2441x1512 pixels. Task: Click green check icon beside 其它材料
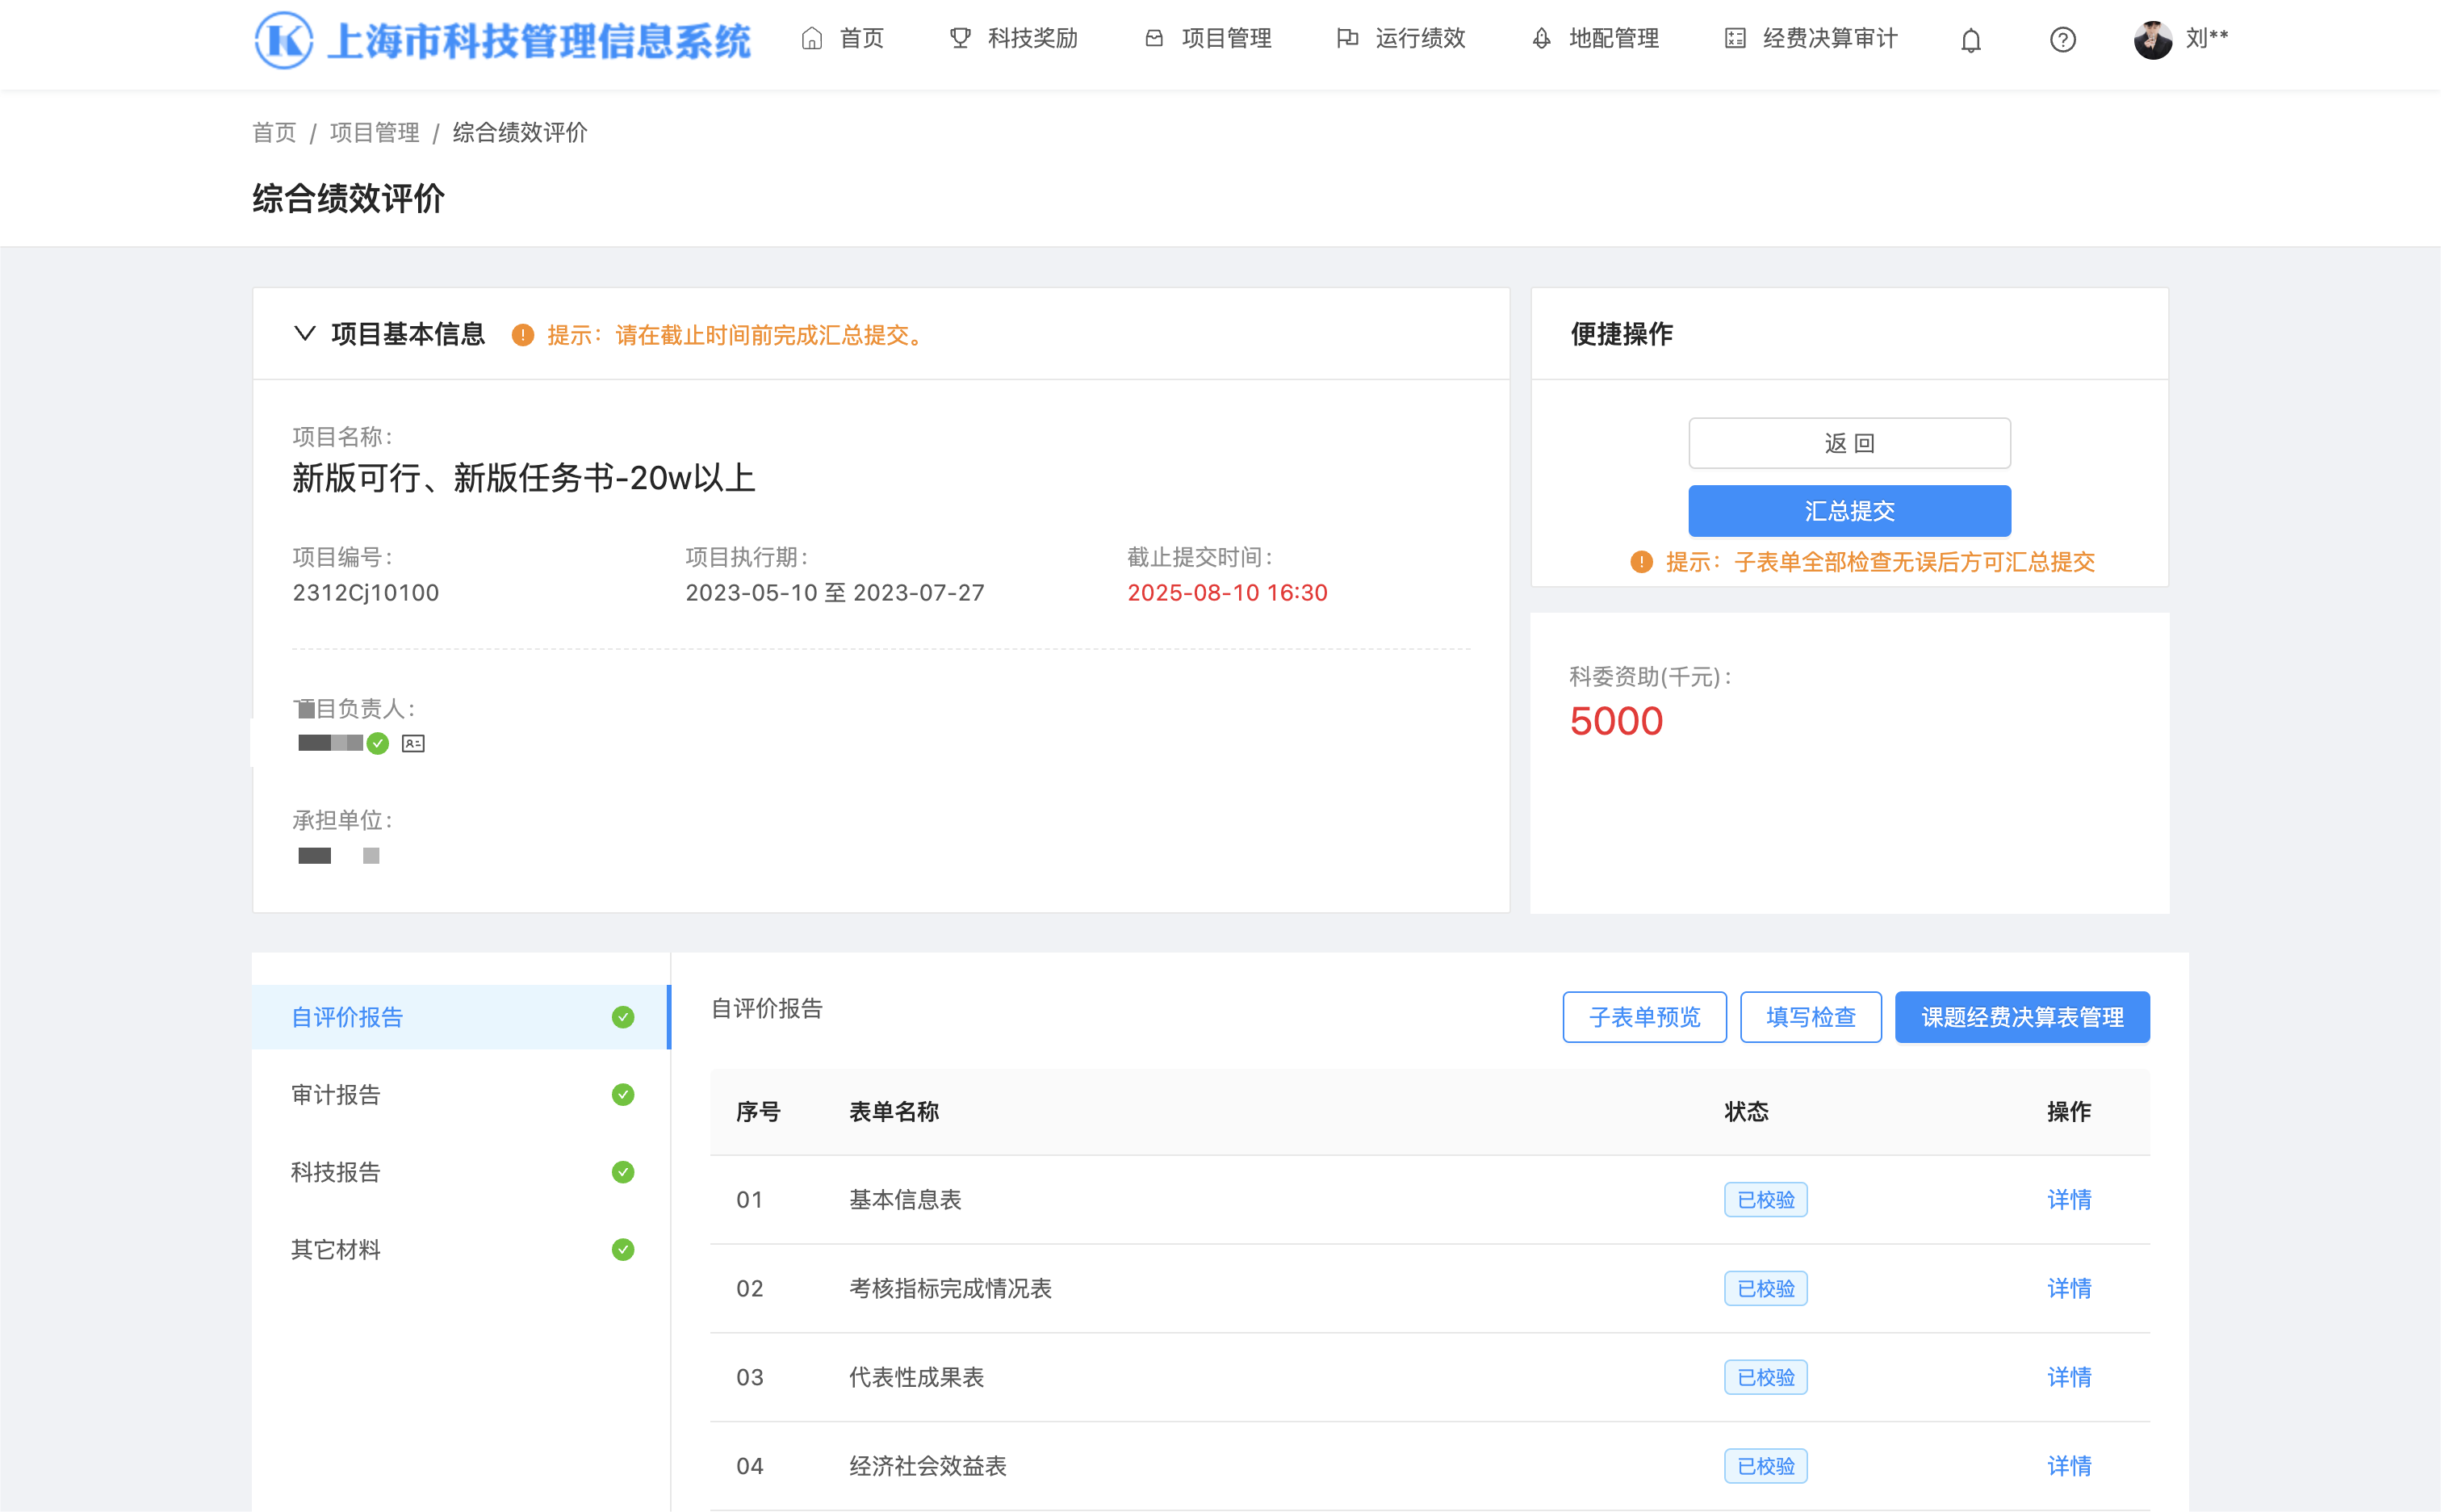click(x=622, y=1250)
